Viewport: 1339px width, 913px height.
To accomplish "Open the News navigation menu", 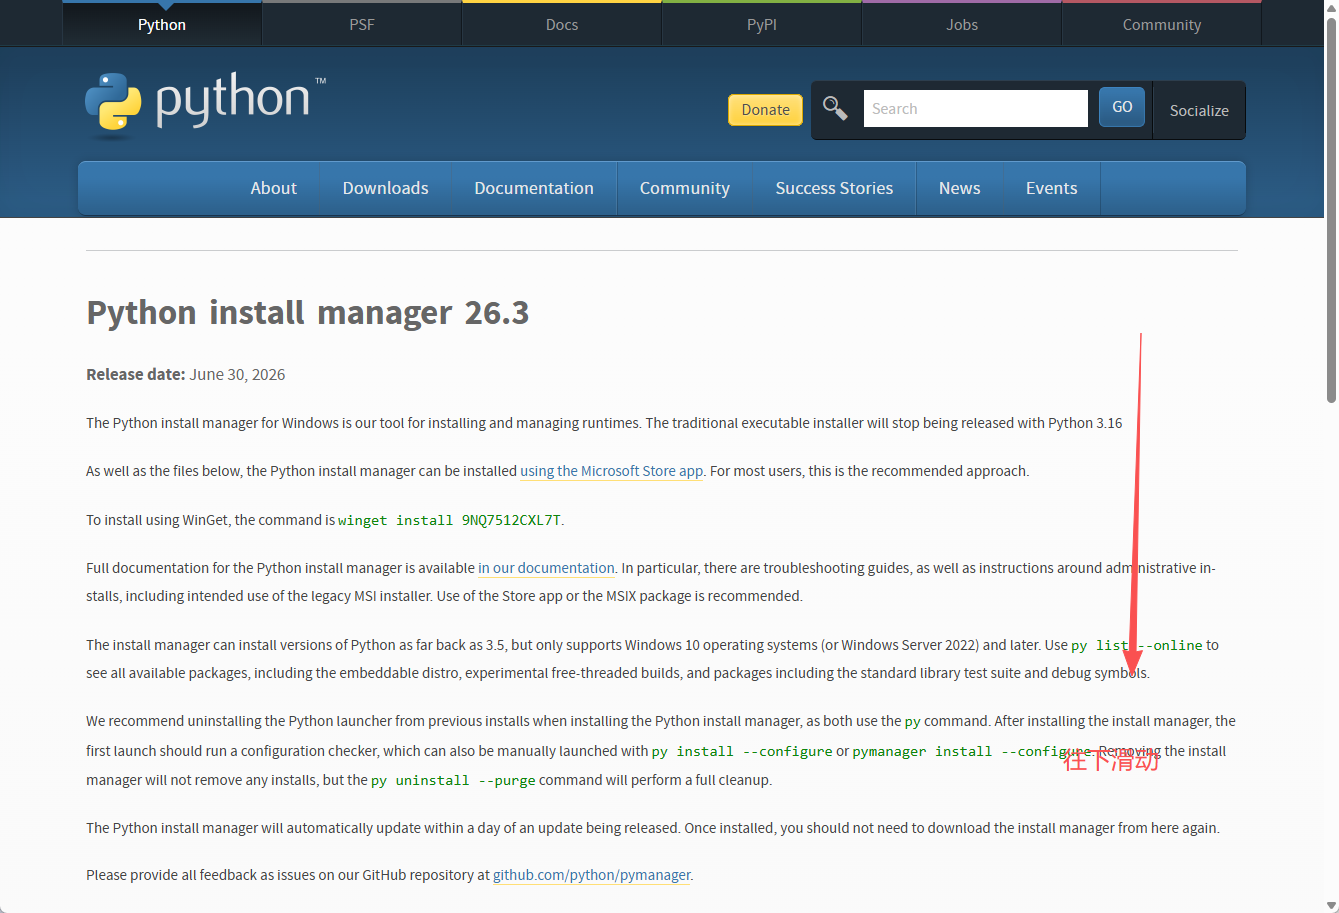I will point(960,188).
